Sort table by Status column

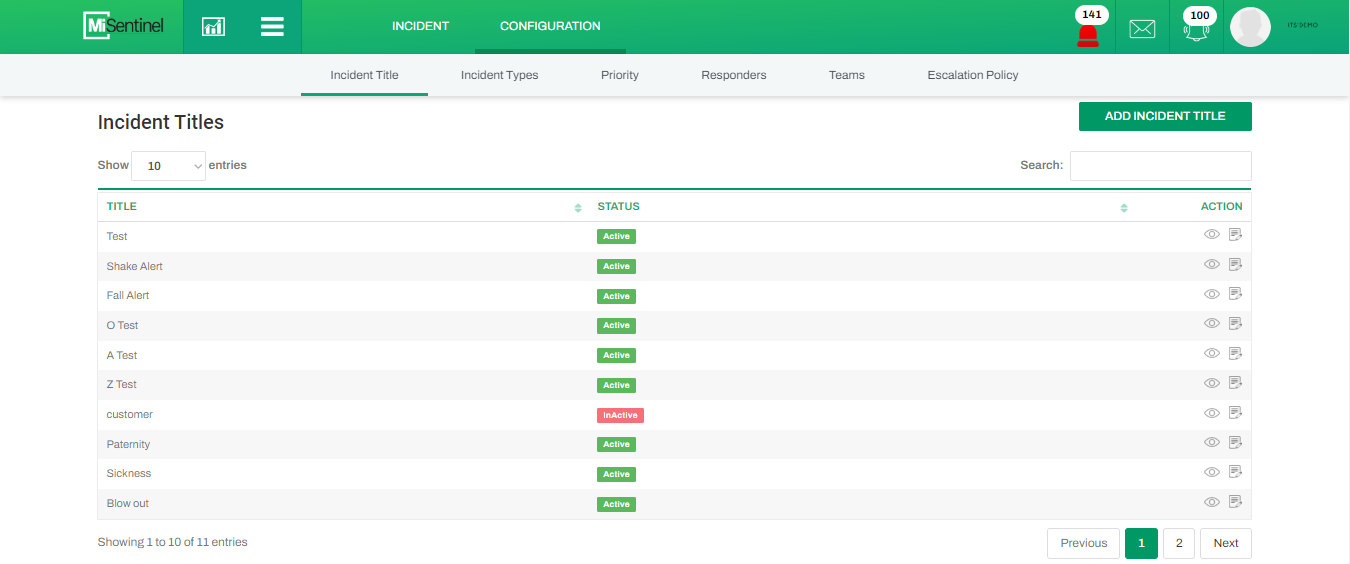click(x=1124, y=208)
